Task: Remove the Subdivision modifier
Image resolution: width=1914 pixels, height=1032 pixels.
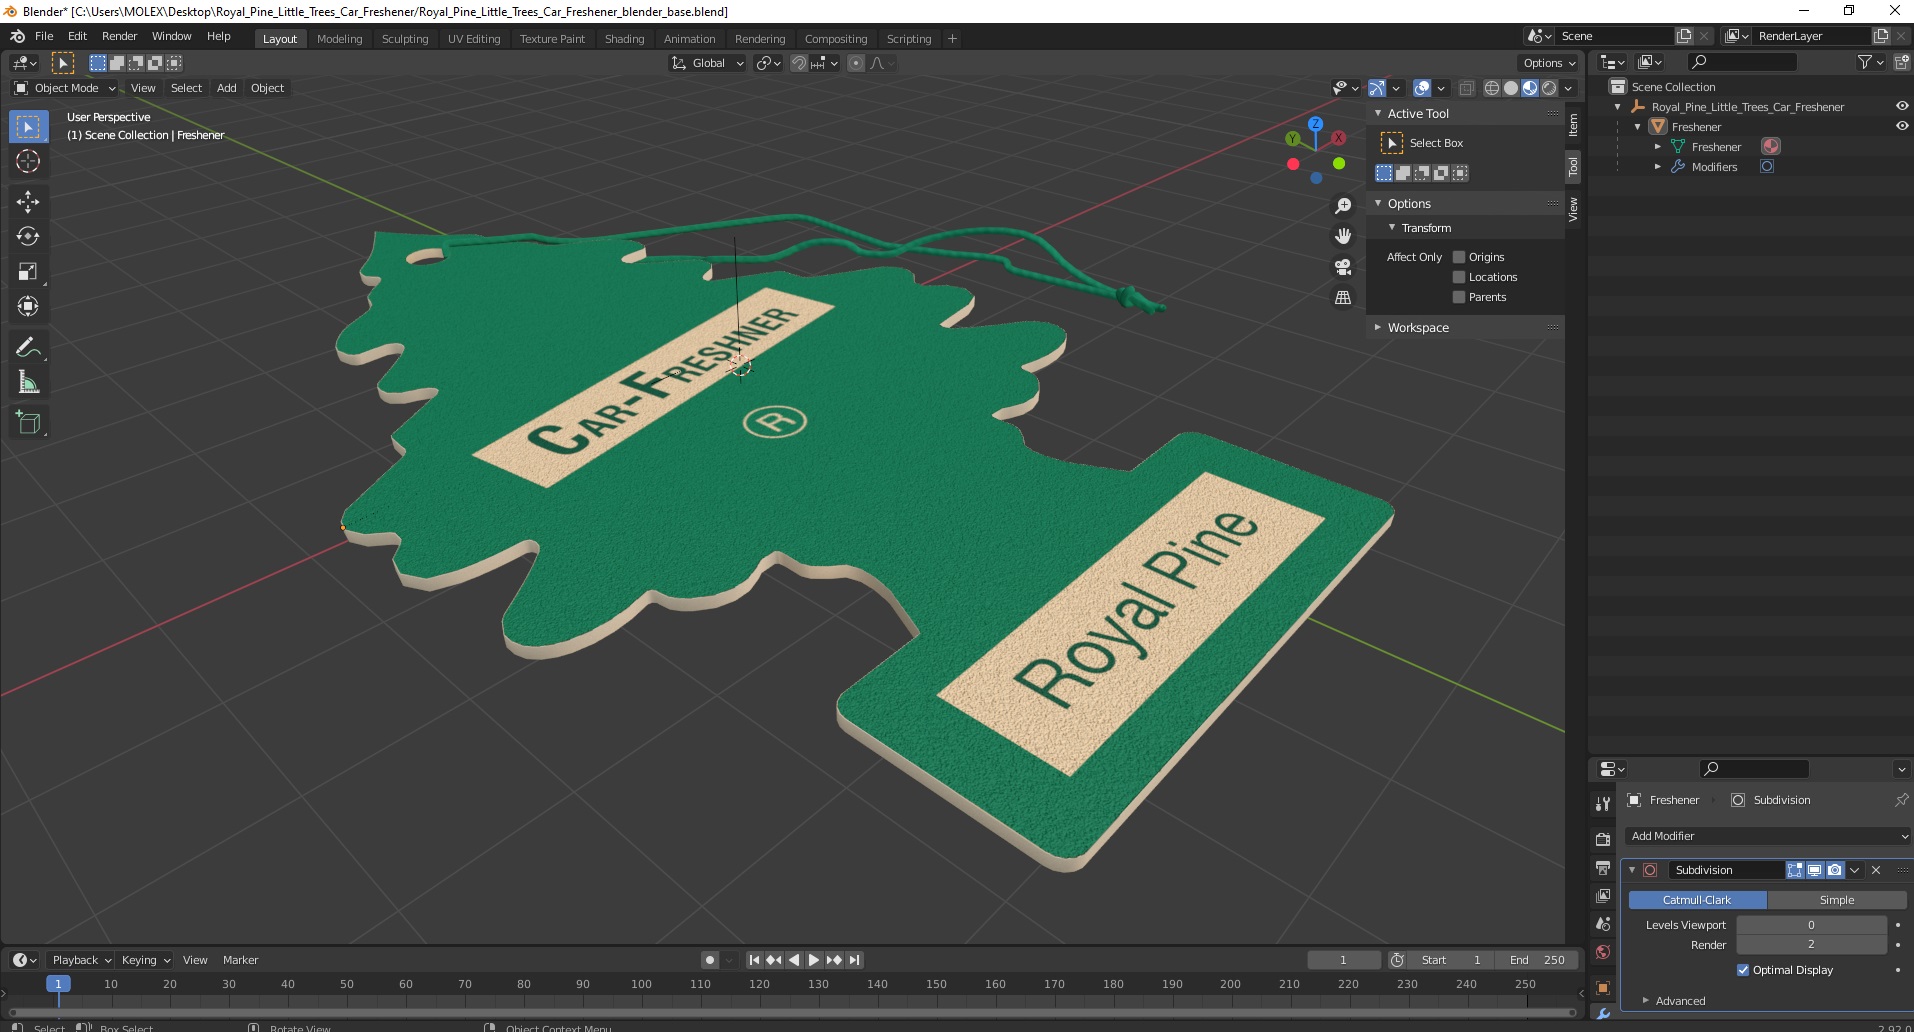Action: (1876, 870)
